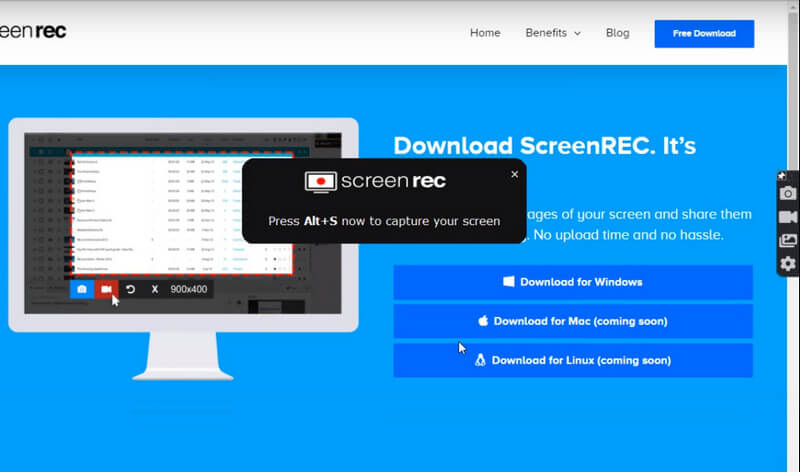Click the screenrec site logo in header
The width and height of the screenshot is (800, 472).
(x=33, y=31)
